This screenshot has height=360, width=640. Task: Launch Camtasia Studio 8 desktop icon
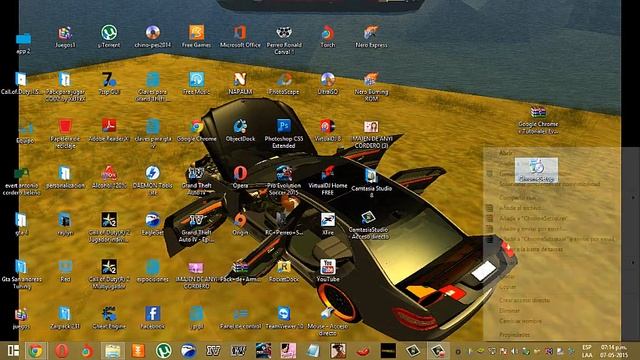click(x=371, y=182)
